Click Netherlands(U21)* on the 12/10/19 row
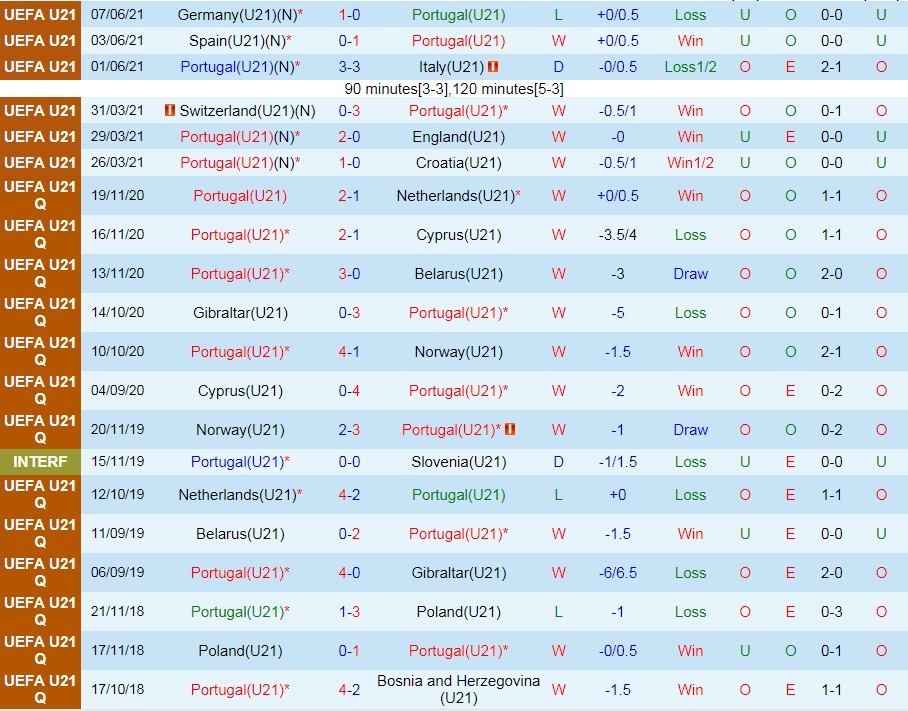Viewport: 908px width, 711px height. pyautogui.click(x=240, y=495)
